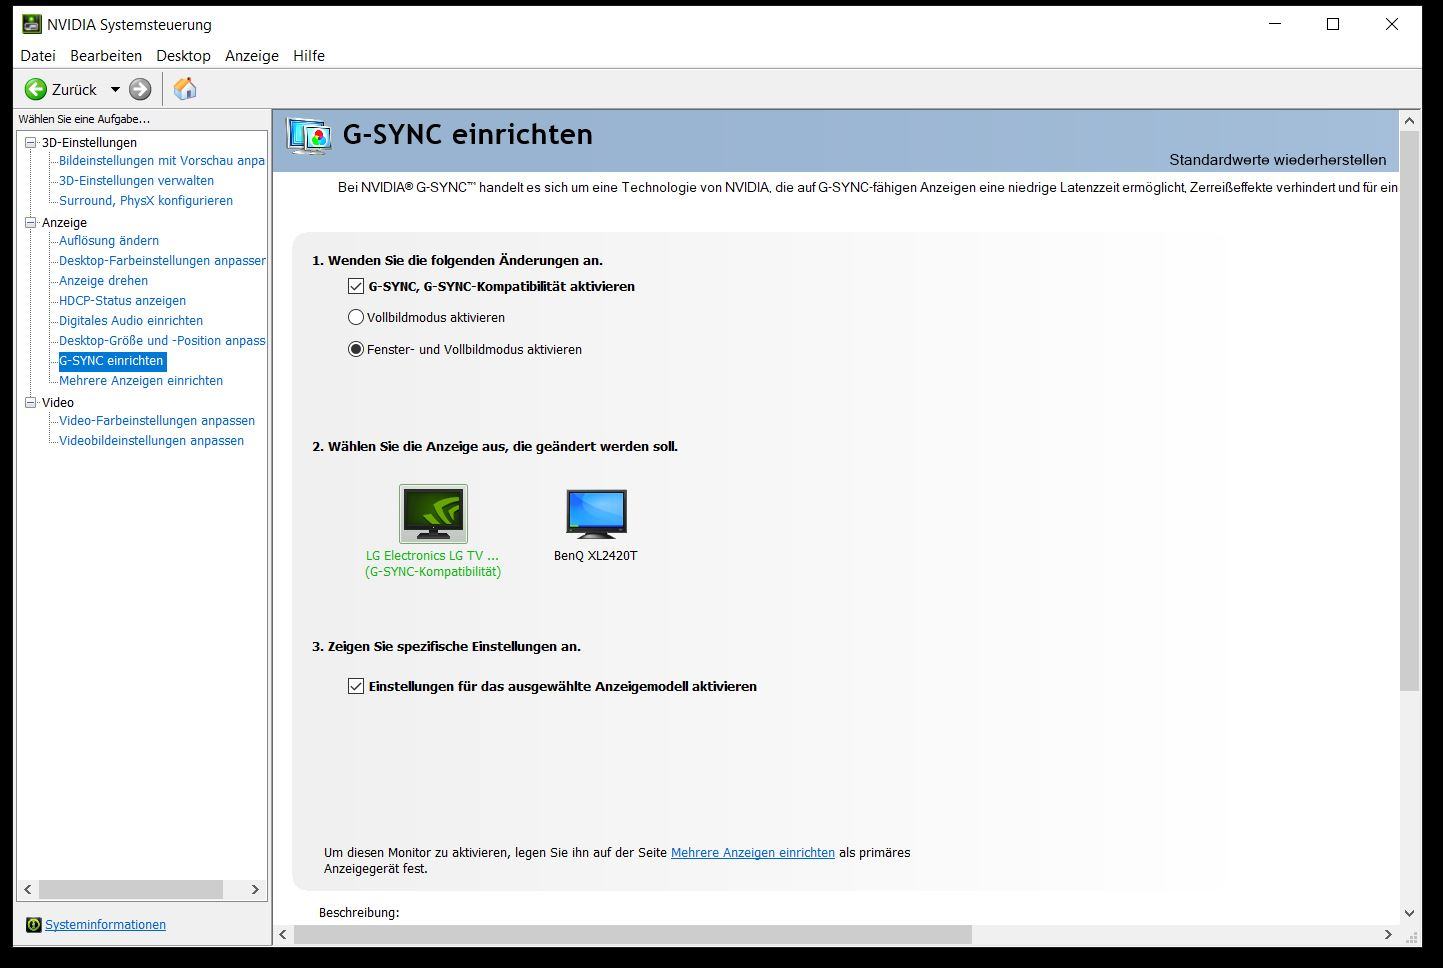Open the Bearbeiten menu

click(106, 56)
